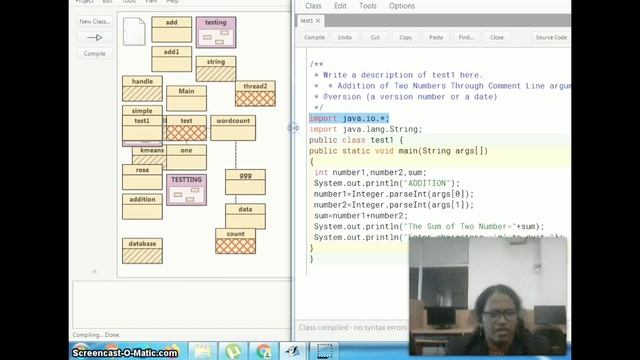
Task: Click the 'import java.lang.String;' line
Action: (365, 129)
